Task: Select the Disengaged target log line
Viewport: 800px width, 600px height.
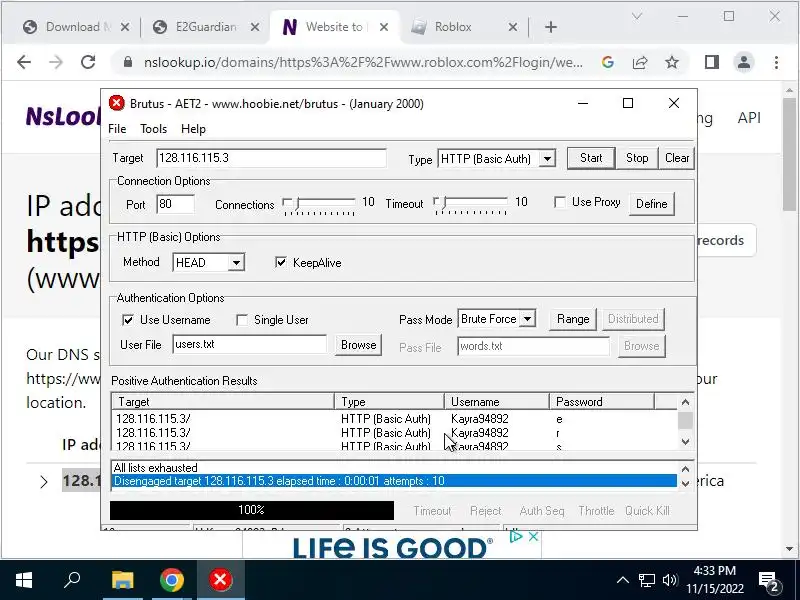Action: (394, 481)
